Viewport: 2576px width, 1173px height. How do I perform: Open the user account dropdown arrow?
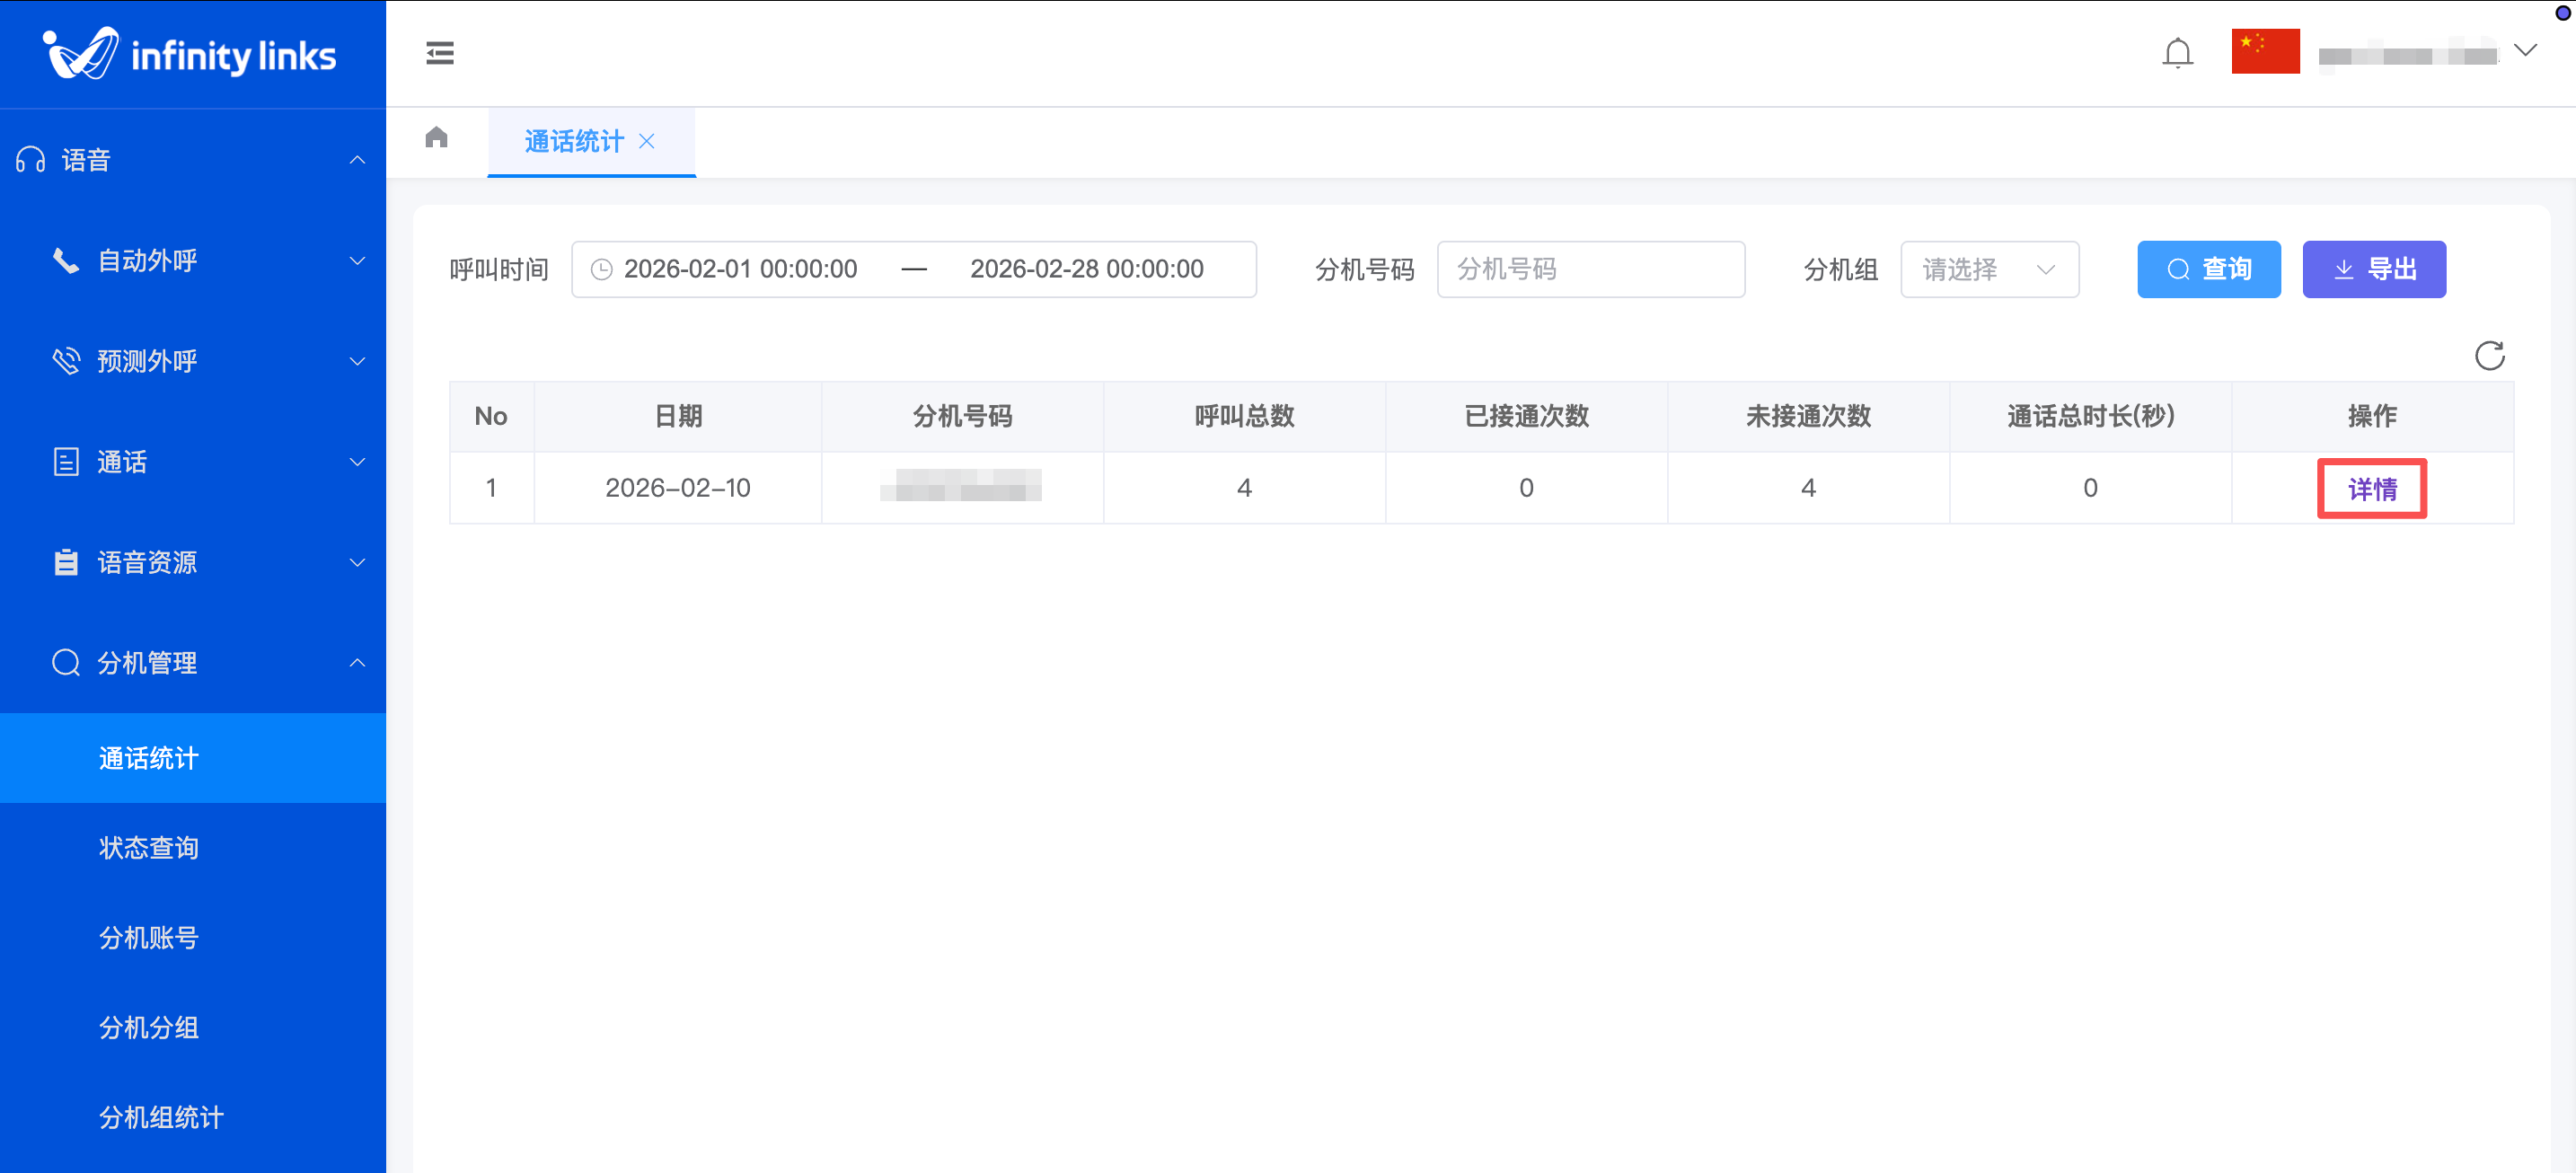tap(2525, 51)
